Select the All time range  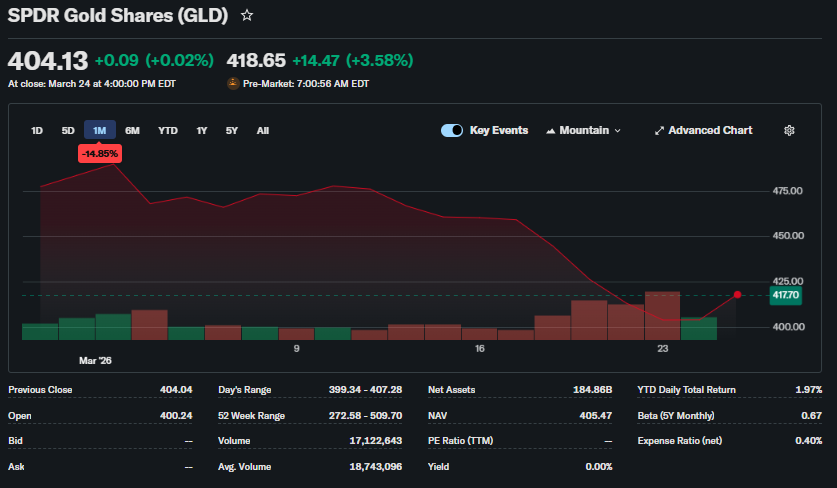click(x=262, y=131)
